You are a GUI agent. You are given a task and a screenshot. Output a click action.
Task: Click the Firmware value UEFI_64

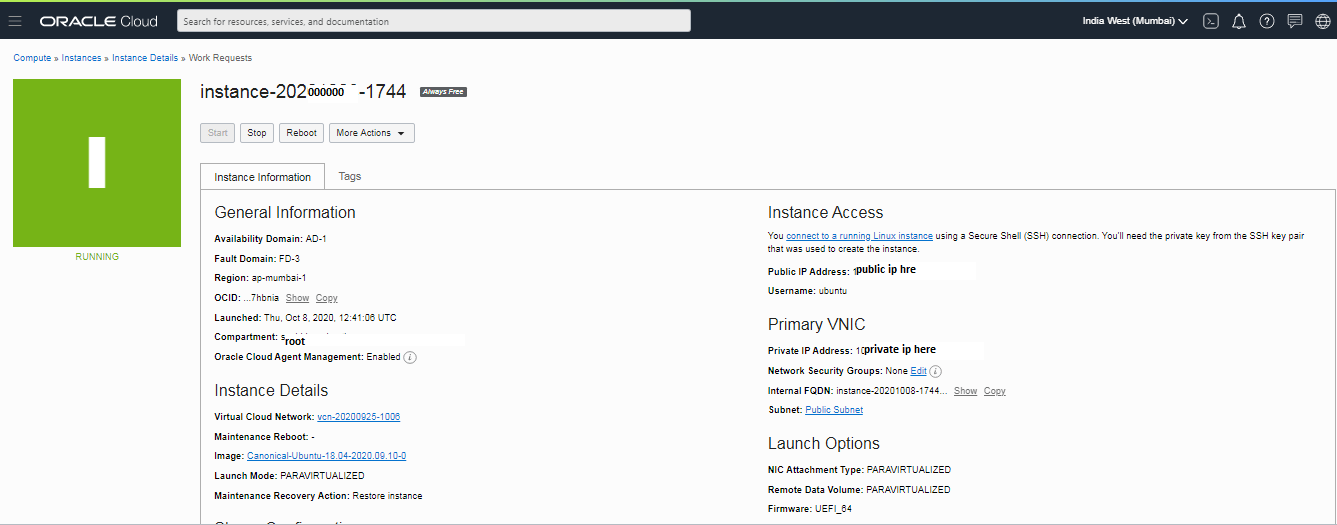click(x=833, y=509)
